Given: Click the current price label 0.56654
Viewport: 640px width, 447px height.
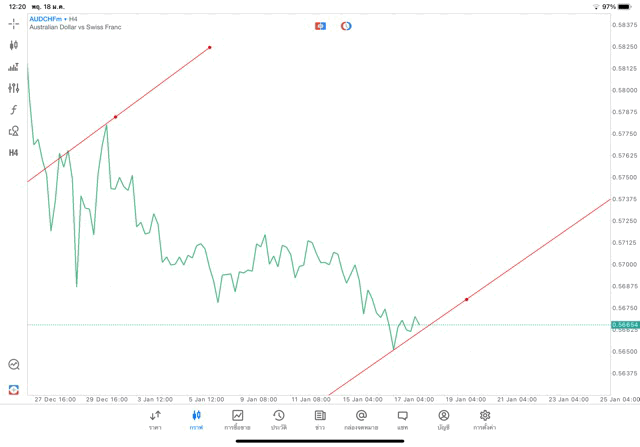Looking at the screenshot, I should [625, 324].
